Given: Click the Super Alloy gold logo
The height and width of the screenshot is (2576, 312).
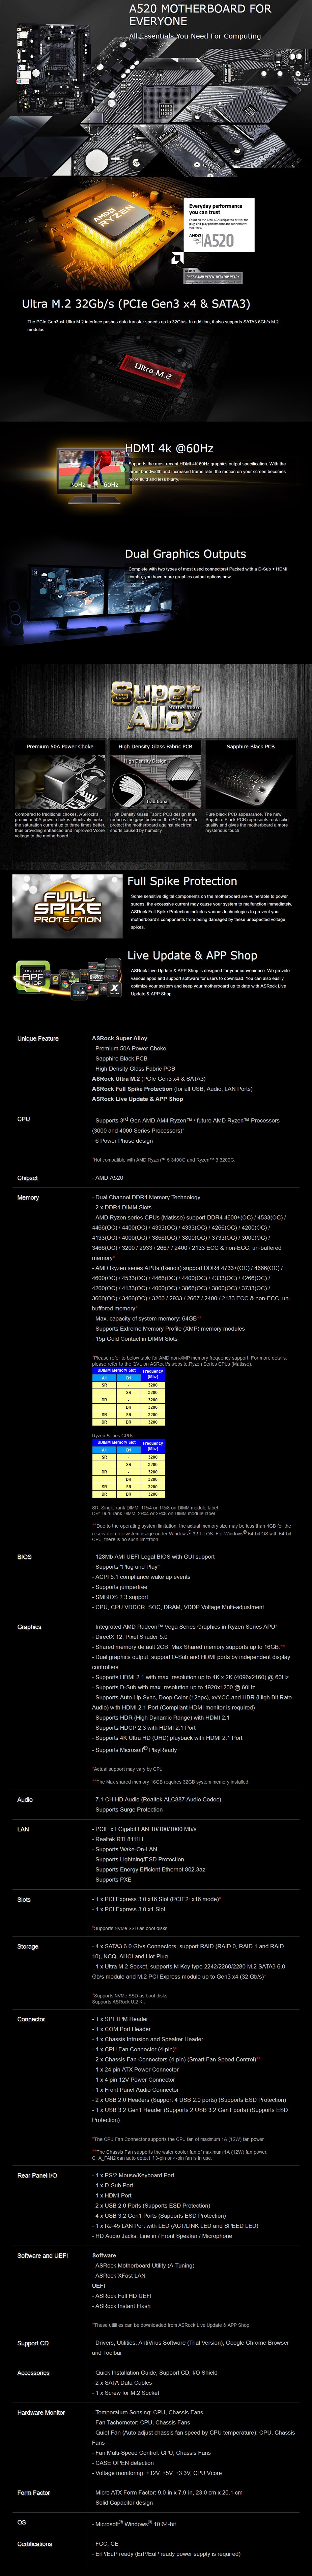Looking at the screenshot, I should (x=155, y=706).
